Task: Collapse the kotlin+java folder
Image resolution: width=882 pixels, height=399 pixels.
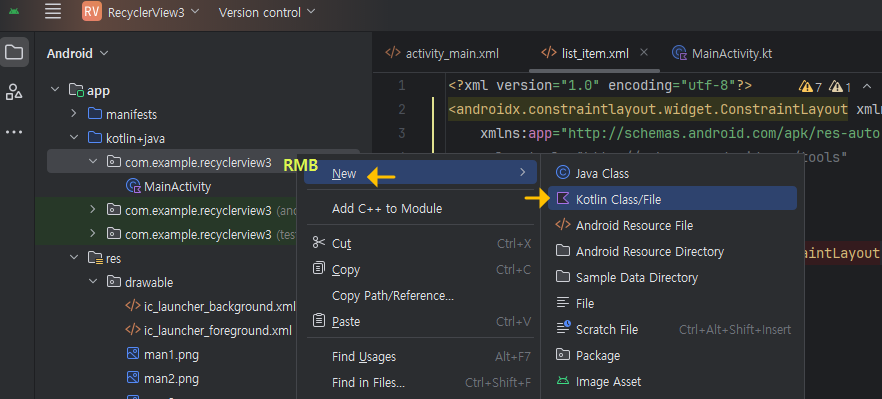Action: pos(74,138)
